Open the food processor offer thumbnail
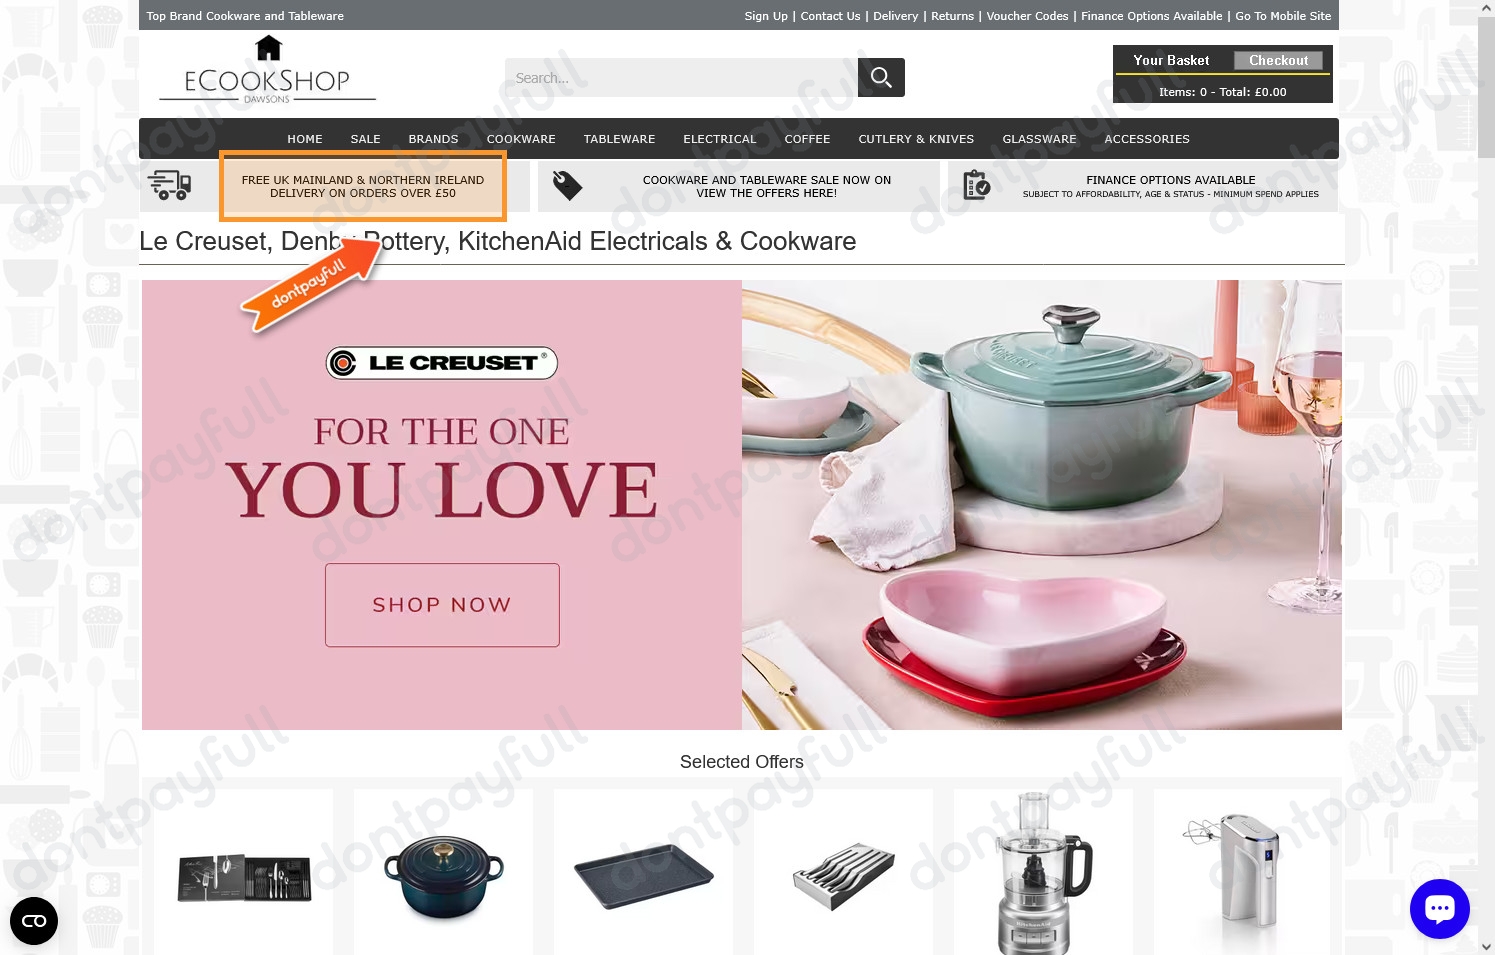This screenshot has width=1495, height=955. click(1043, 872)
